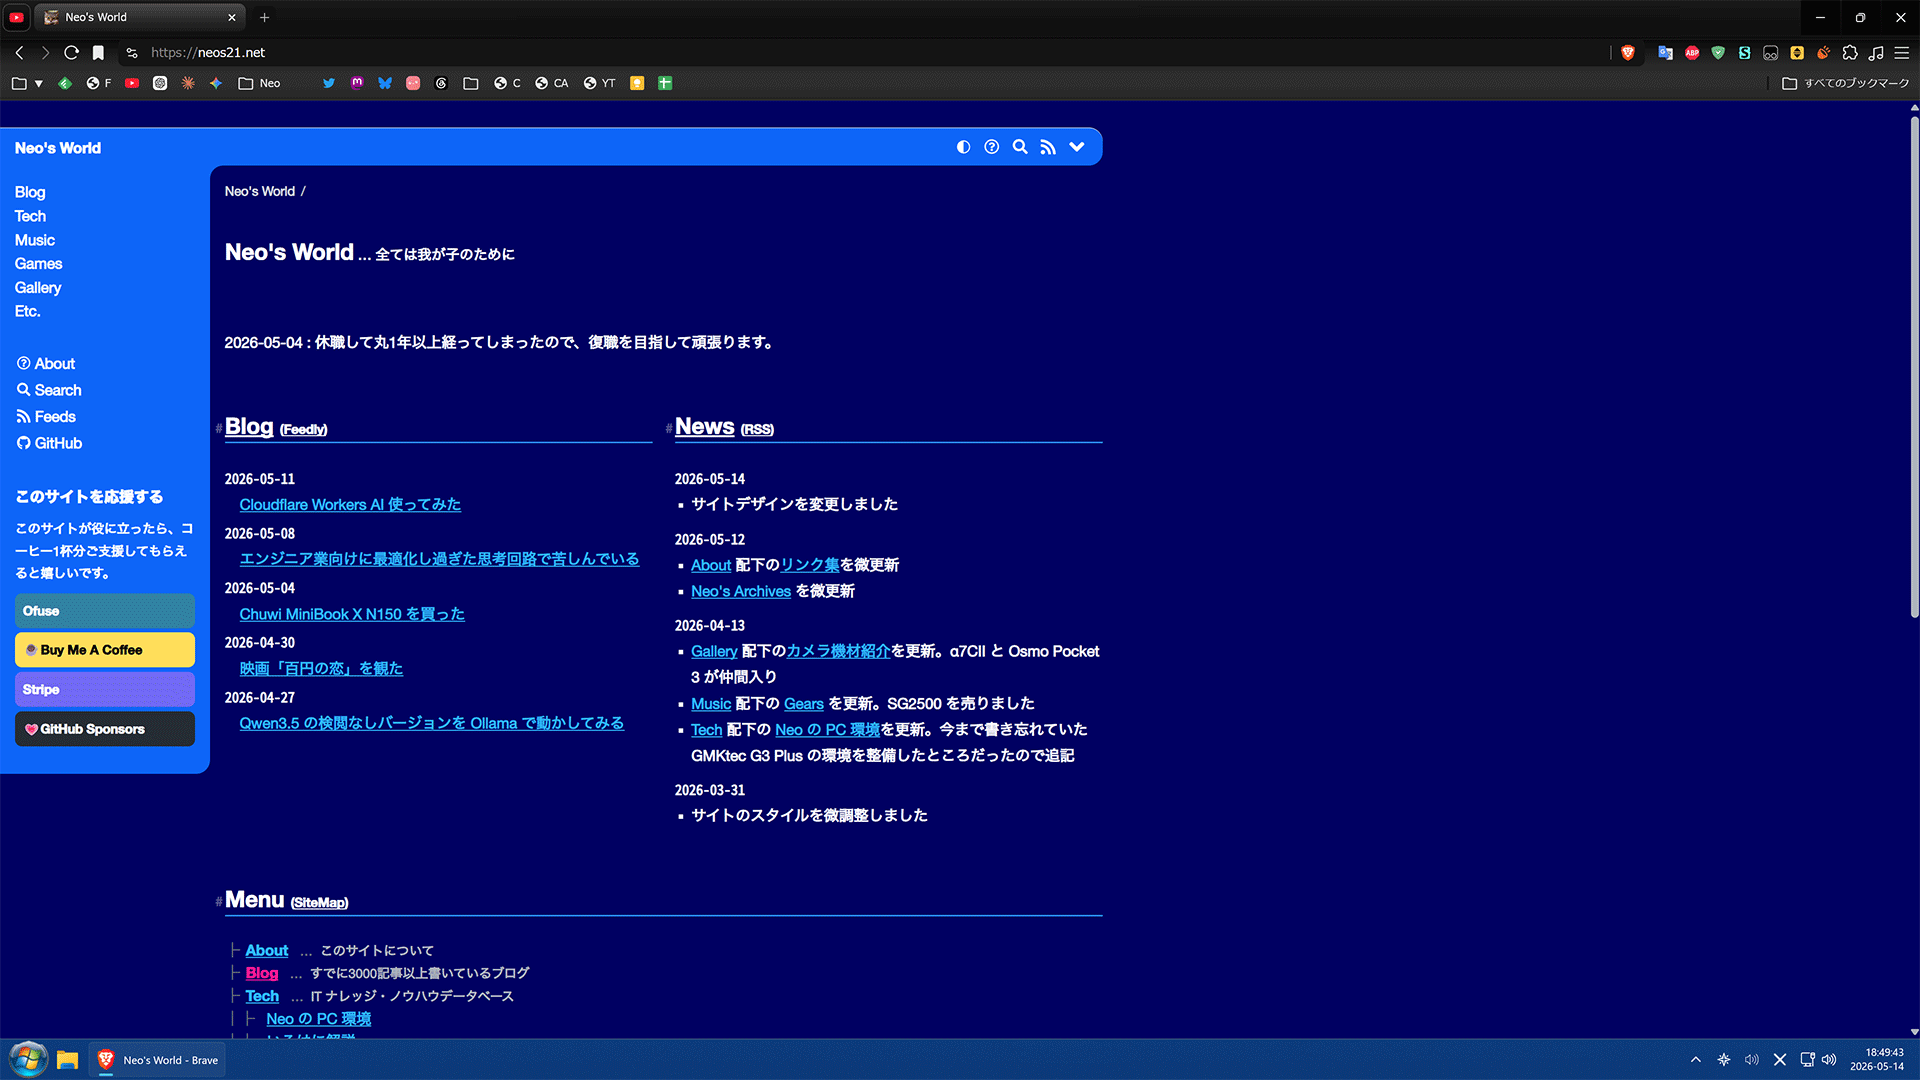
Task: Open the Feedly bookmark icon
Action: click(x=65, y=83)
